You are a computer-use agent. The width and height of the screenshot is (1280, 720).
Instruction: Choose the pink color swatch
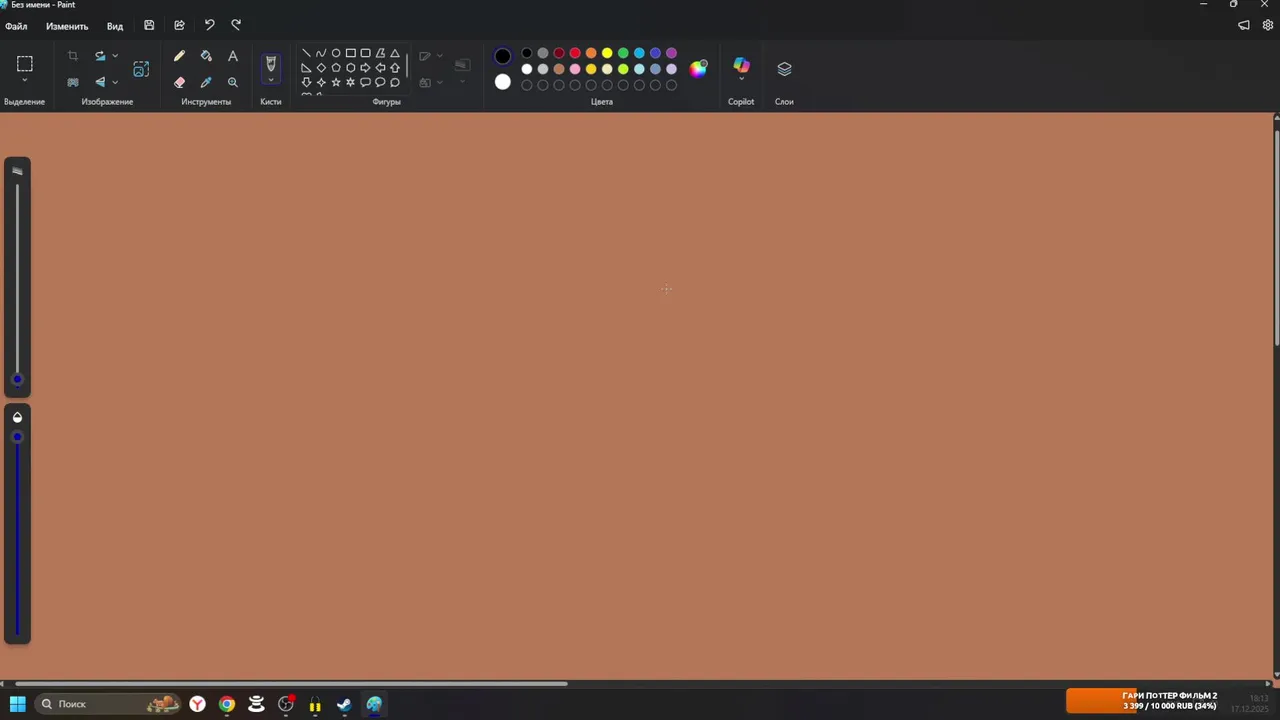click(x=575, y=69)
